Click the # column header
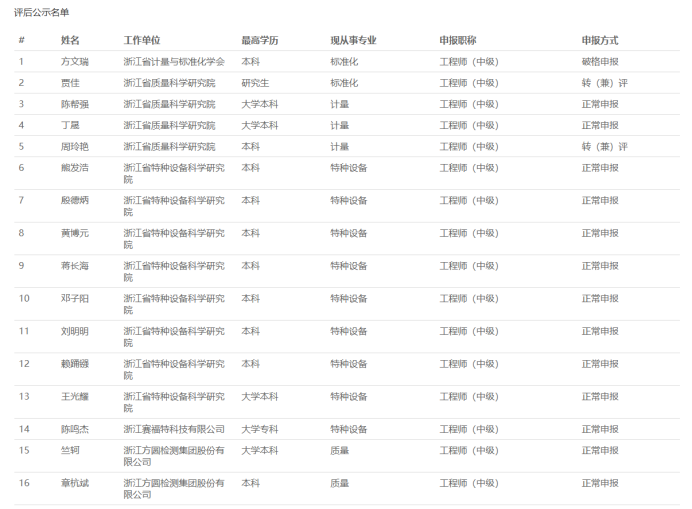 click(x=21, y=40)
